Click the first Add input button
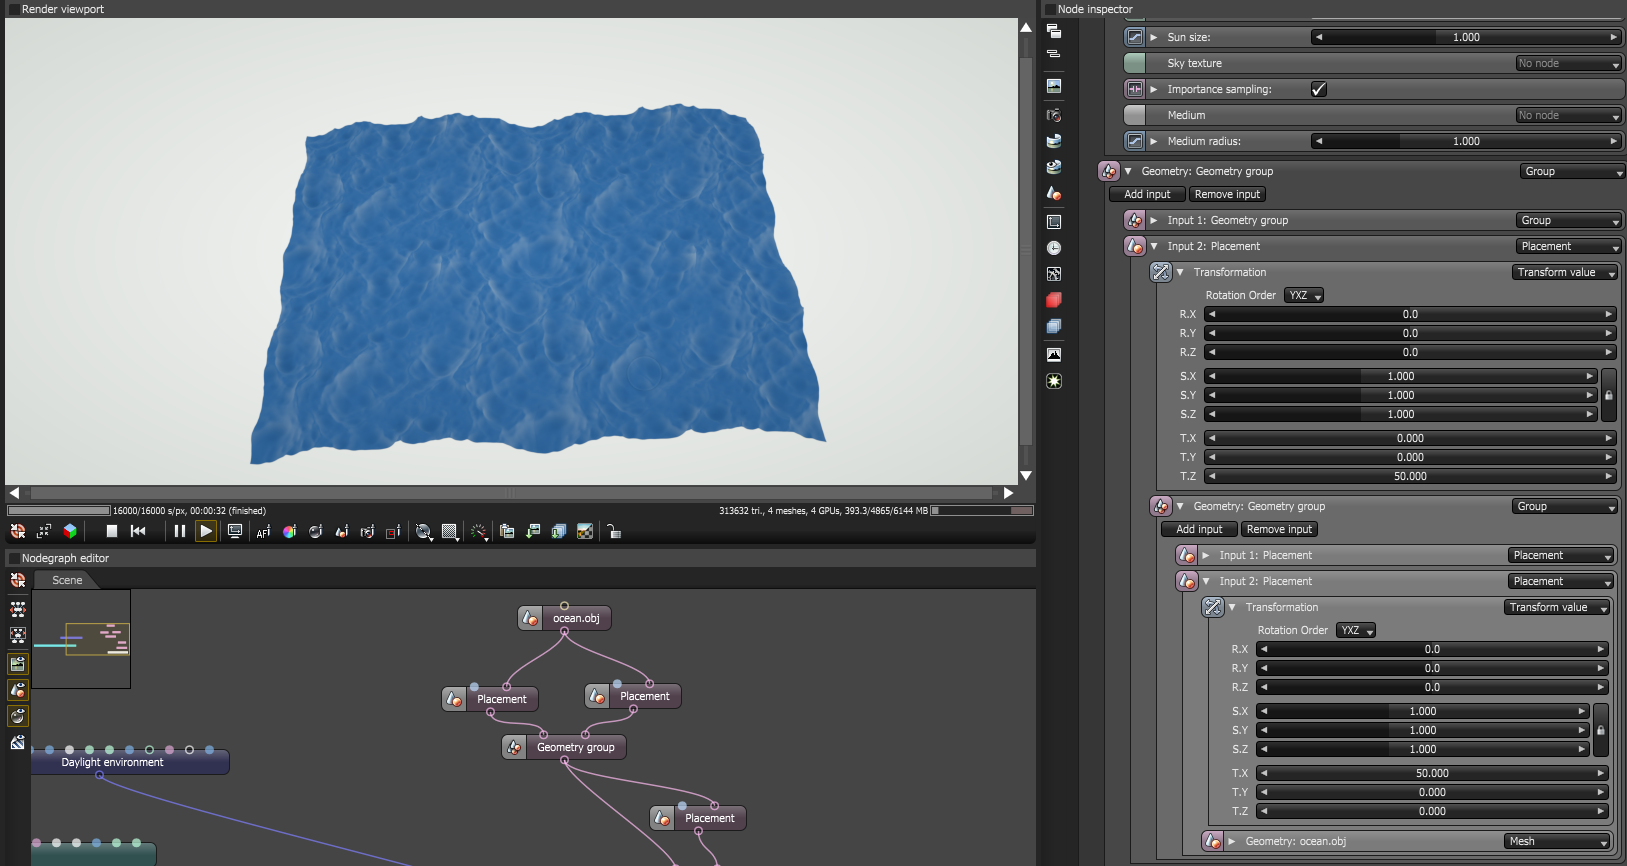This screenshot has width=1627, height=866. pos(1147,194)
